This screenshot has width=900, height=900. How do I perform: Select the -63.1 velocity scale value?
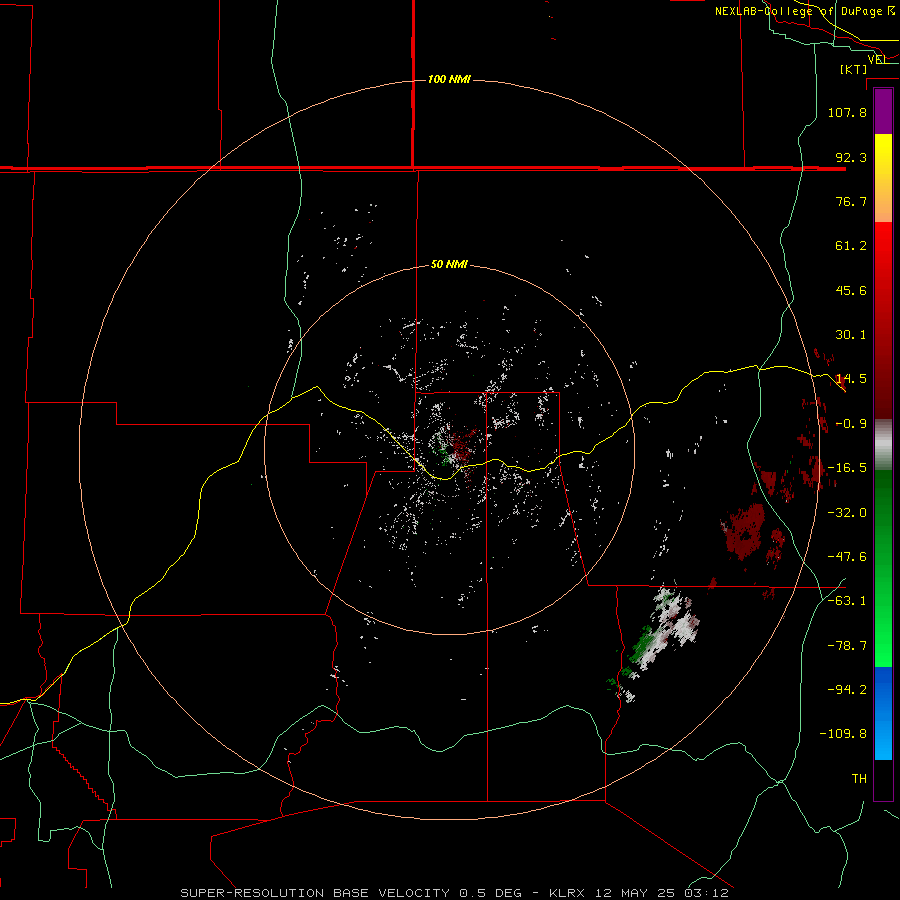pos(847,601)
